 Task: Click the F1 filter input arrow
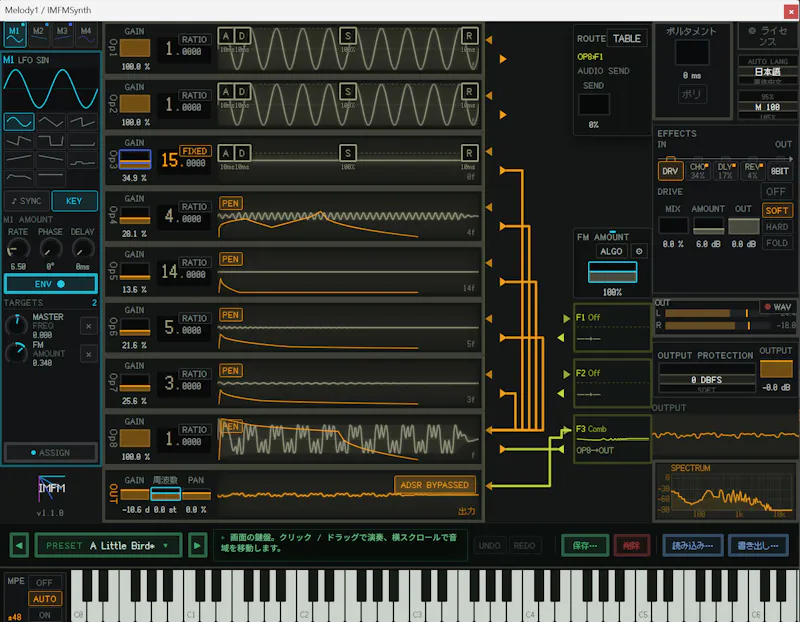click(x=566, y=318)
